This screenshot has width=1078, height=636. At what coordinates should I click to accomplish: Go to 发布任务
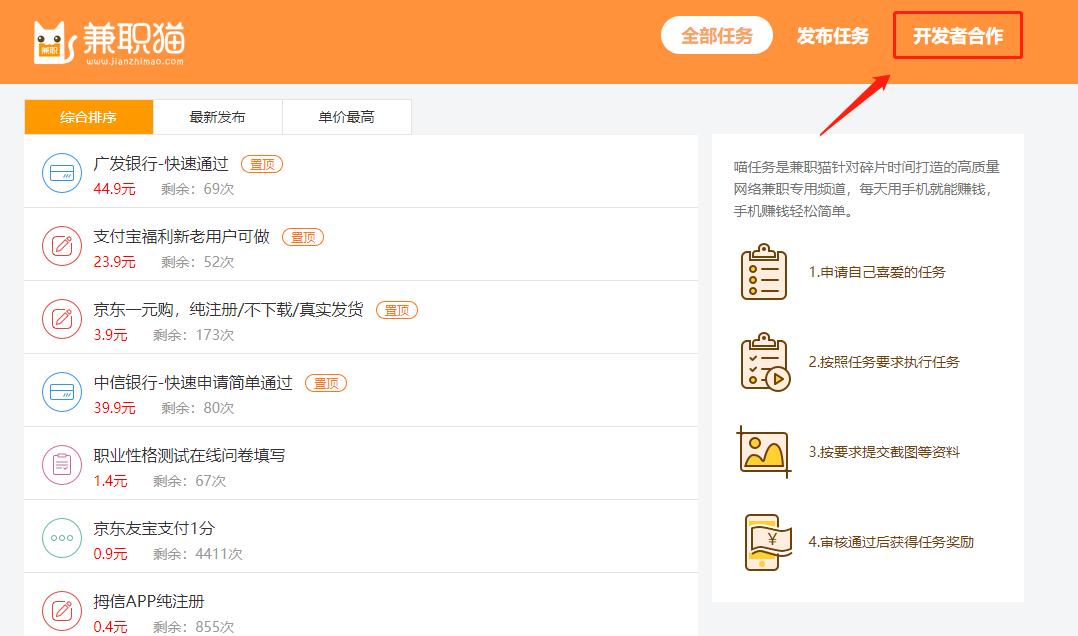pos(833,36)
